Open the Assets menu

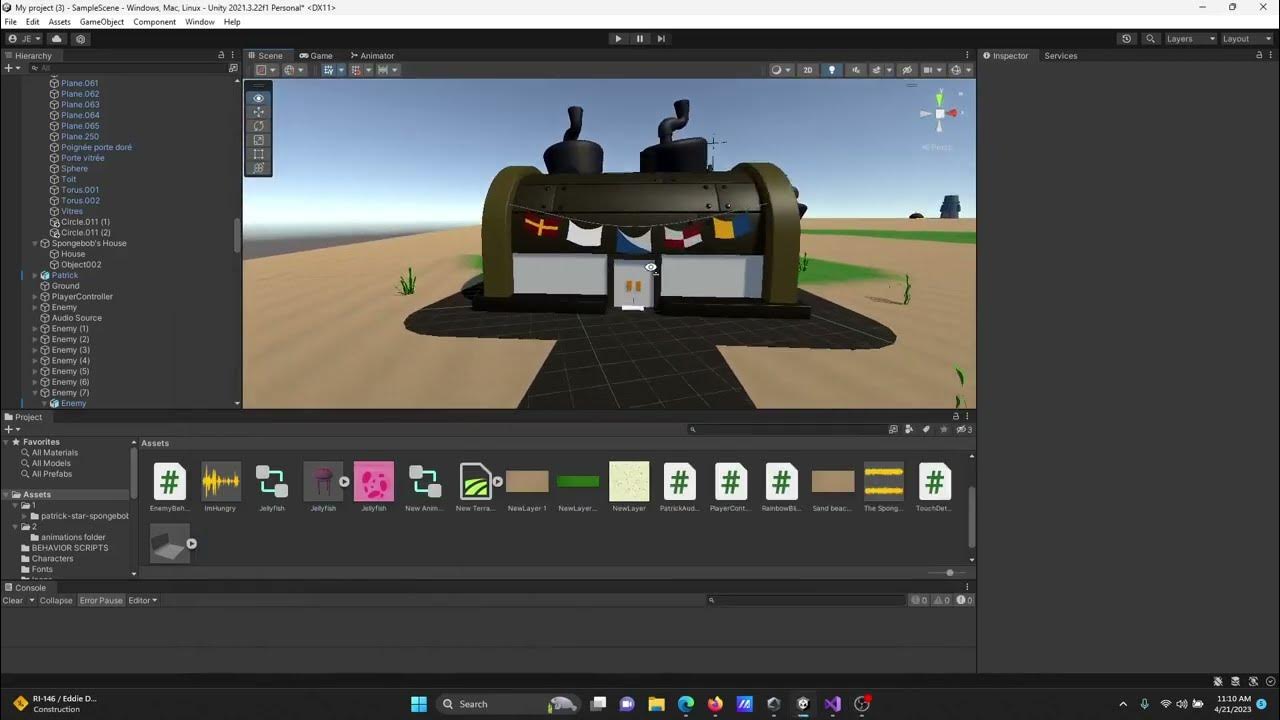[60, 22]
